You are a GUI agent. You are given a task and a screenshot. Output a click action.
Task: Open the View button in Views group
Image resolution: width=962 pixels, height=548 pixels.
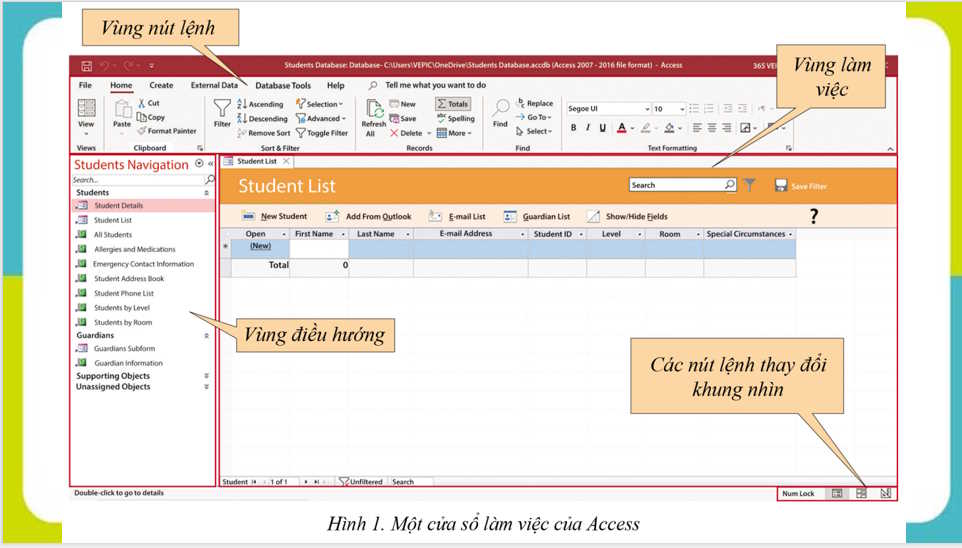(x=86, y=117)
